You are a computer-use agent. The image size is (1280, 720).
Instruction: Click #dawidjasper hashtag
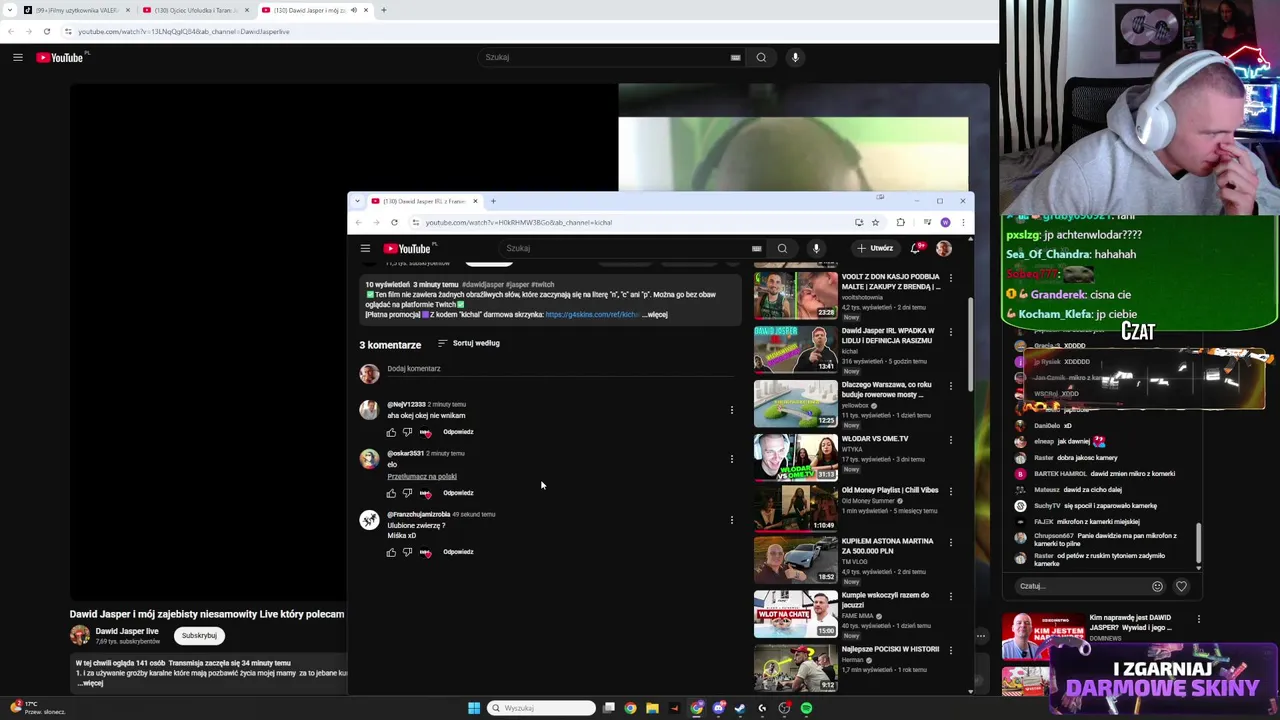pos(483,285)
